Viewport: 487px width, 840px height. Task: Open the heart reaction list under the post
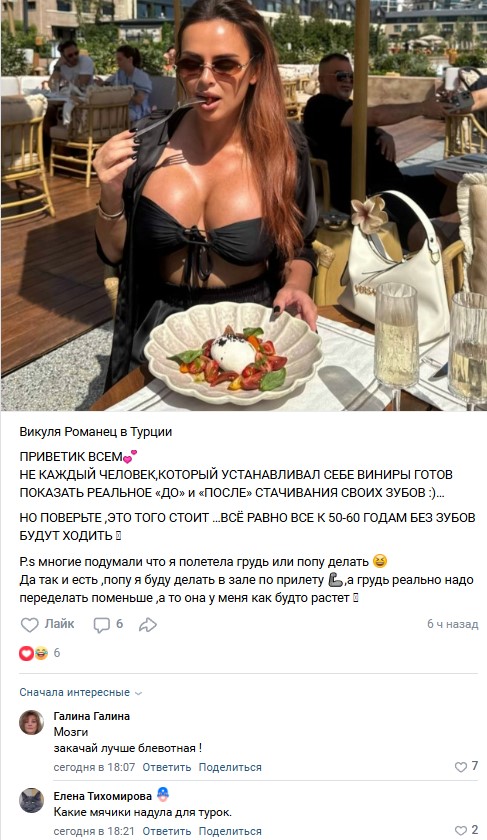click(26, 653)
